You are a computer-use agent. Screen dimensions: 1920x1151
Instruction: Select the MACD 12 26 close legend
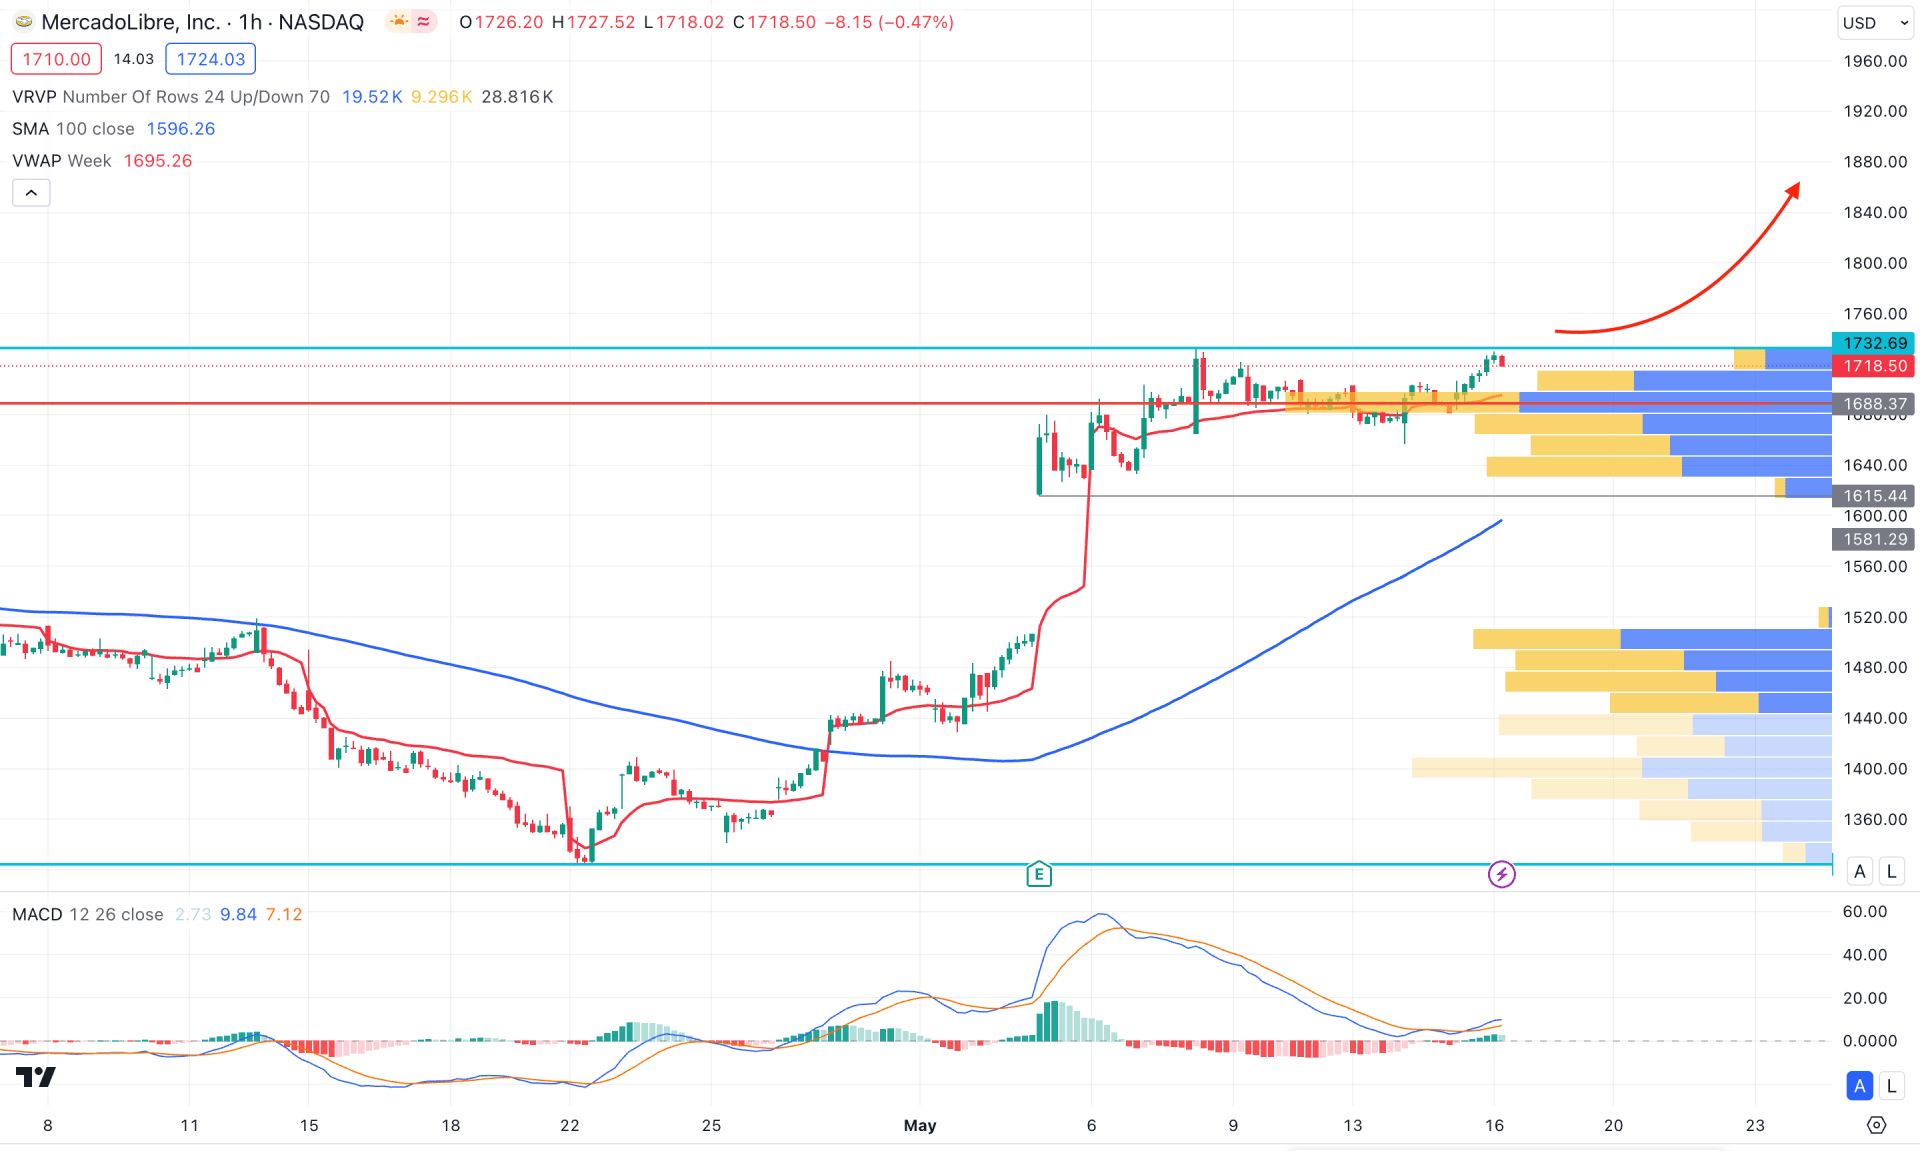(x=88, y=914)
